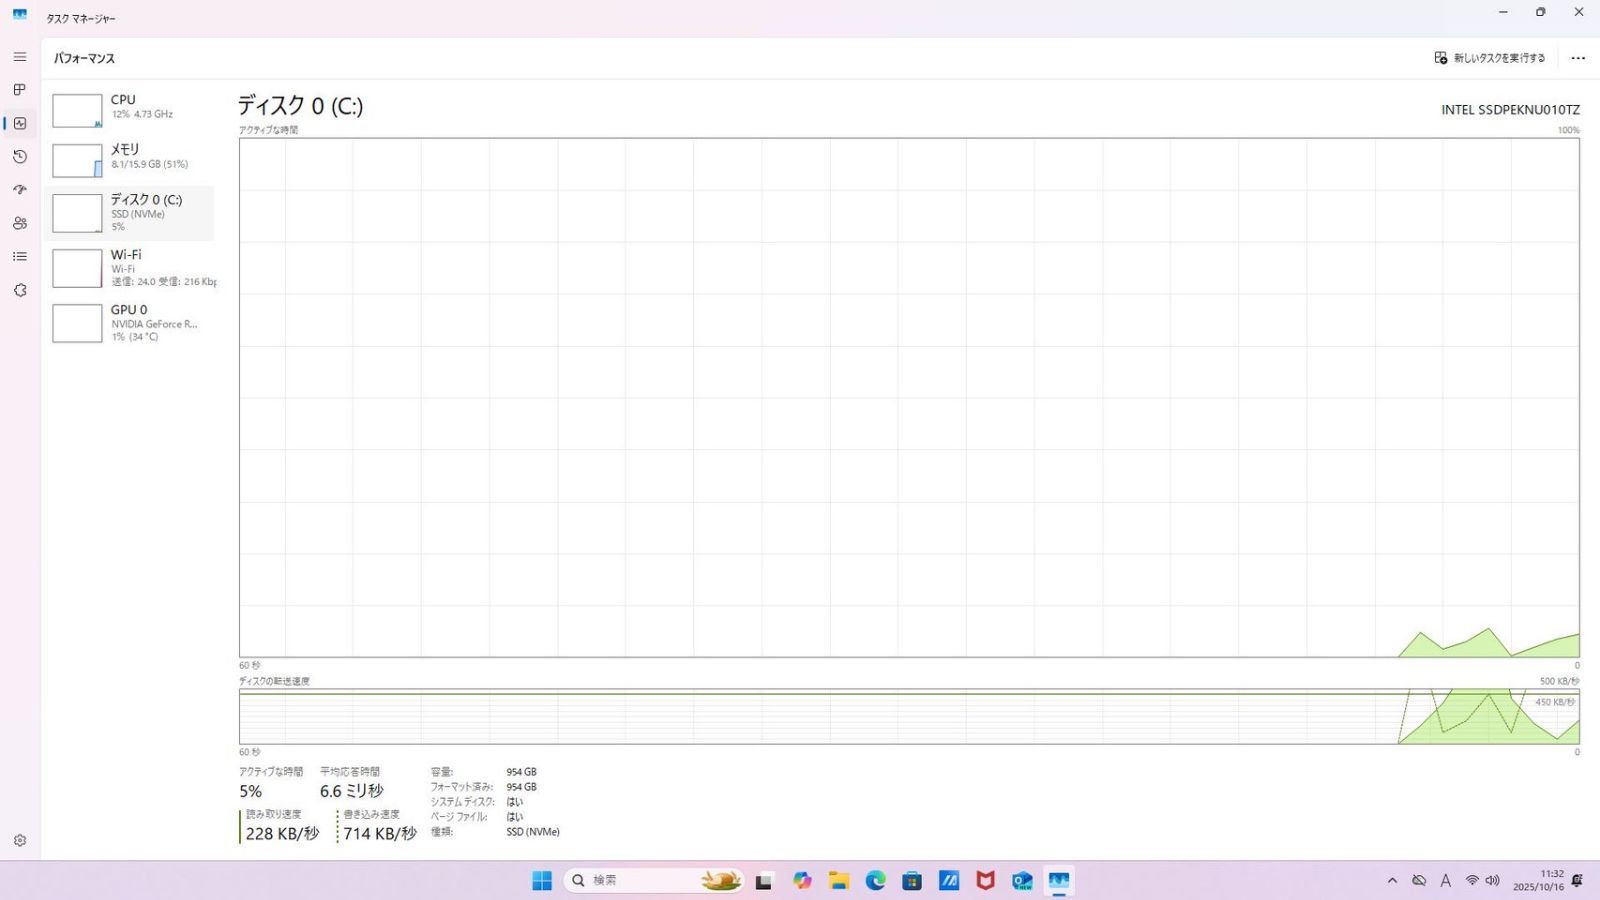Select メモリ in the performance list
The image size is (1600, 900).
click(x=130, y=158)
